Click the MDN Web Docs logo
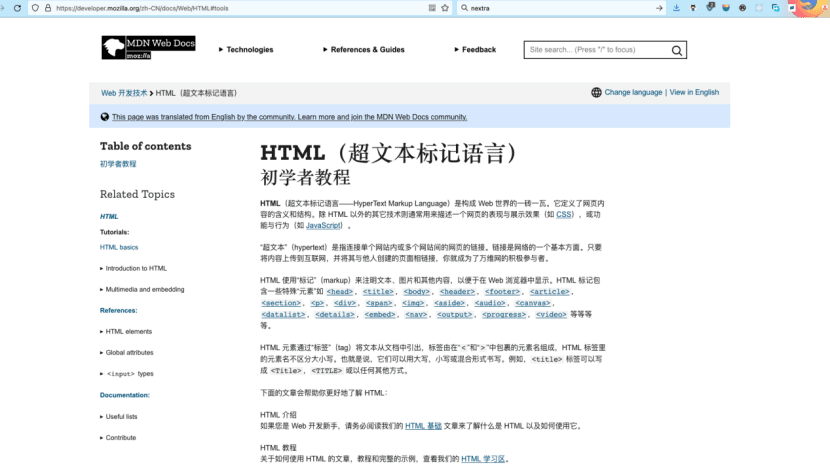Image resolution: width=830 pixels, height=466 pixels. point(148,49)
